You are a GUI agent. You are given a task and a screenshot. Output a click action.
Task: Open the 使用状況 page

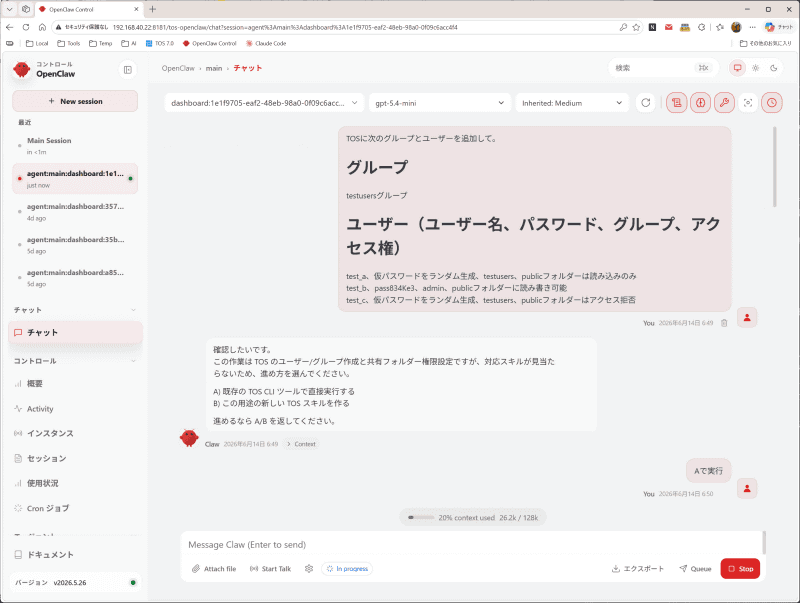[x=75, y=483]
